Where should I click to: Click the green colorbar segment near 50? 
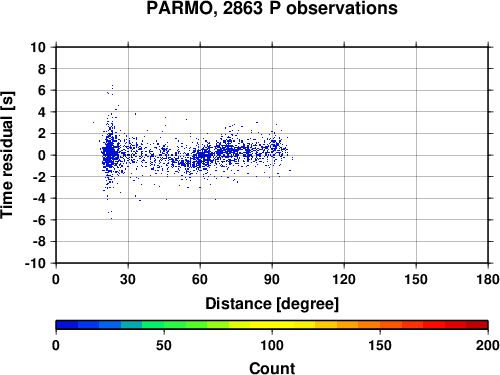(164, 325)
